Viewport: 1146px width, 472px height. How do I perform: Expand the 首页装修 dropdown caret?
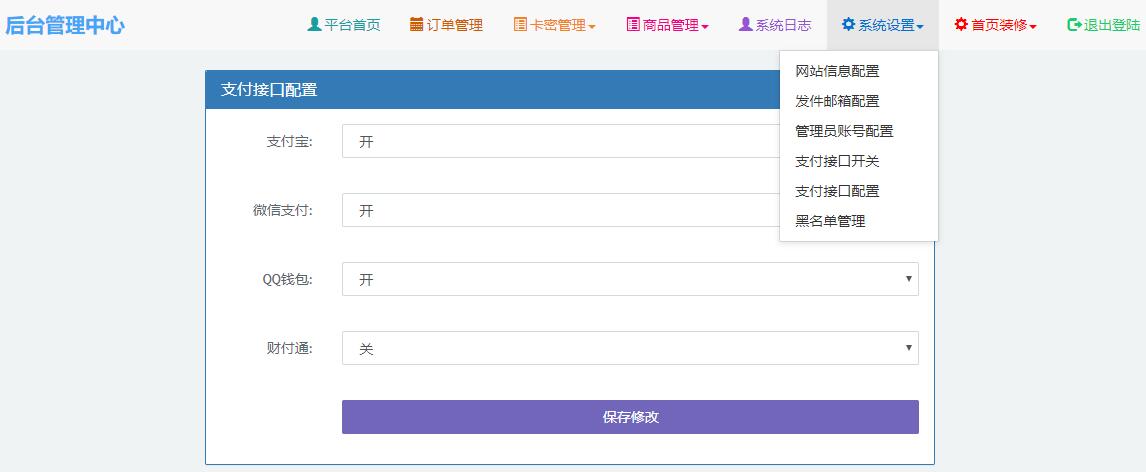[1033, 27]
